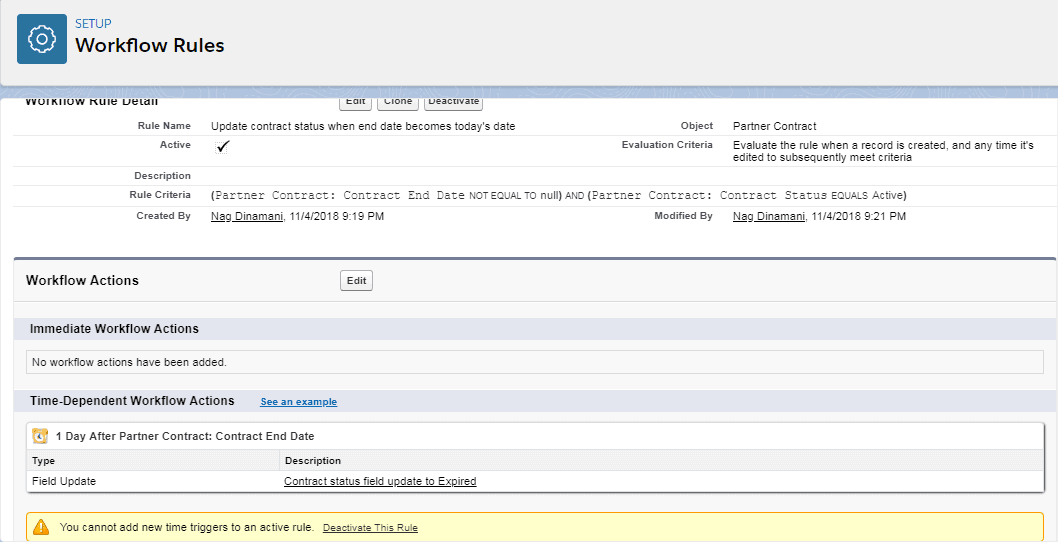Click the Rule Name field label
The width and height of the screenshot is (1058, 542).
(x=165, y=126)
